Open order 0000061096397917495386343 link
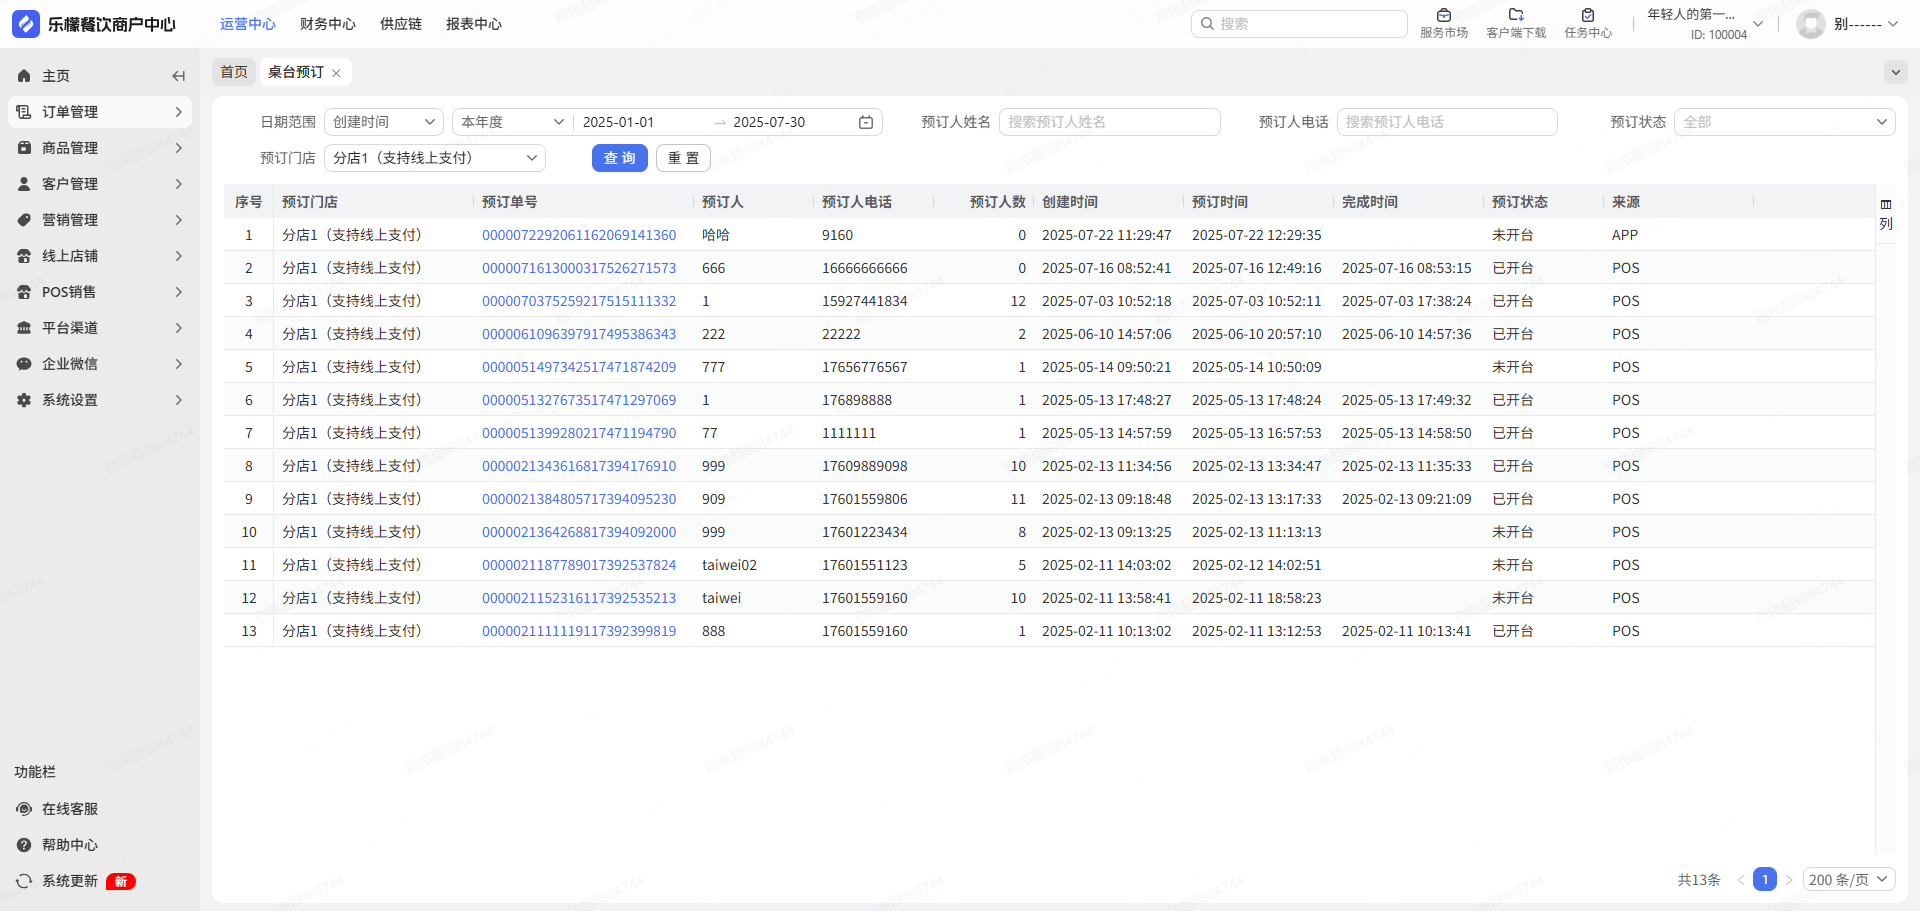 pyautogui.click(x=579, y=334)
